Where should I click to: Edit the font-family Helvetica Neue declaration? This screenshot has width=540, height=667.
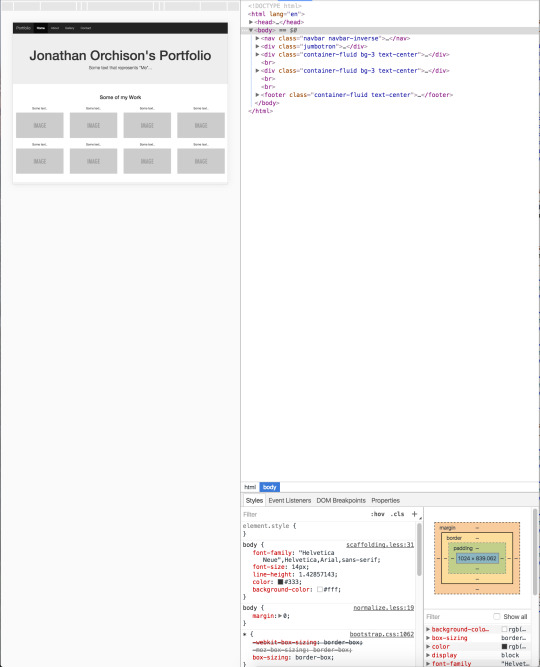coord(316,556)
